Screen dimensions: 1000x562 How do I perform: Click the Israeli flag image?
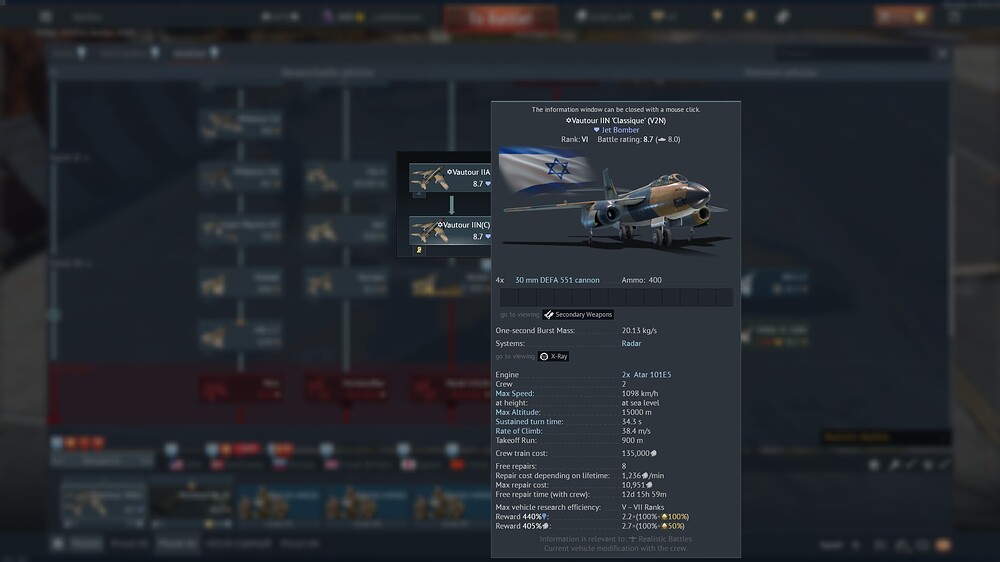tap(544, 169)
